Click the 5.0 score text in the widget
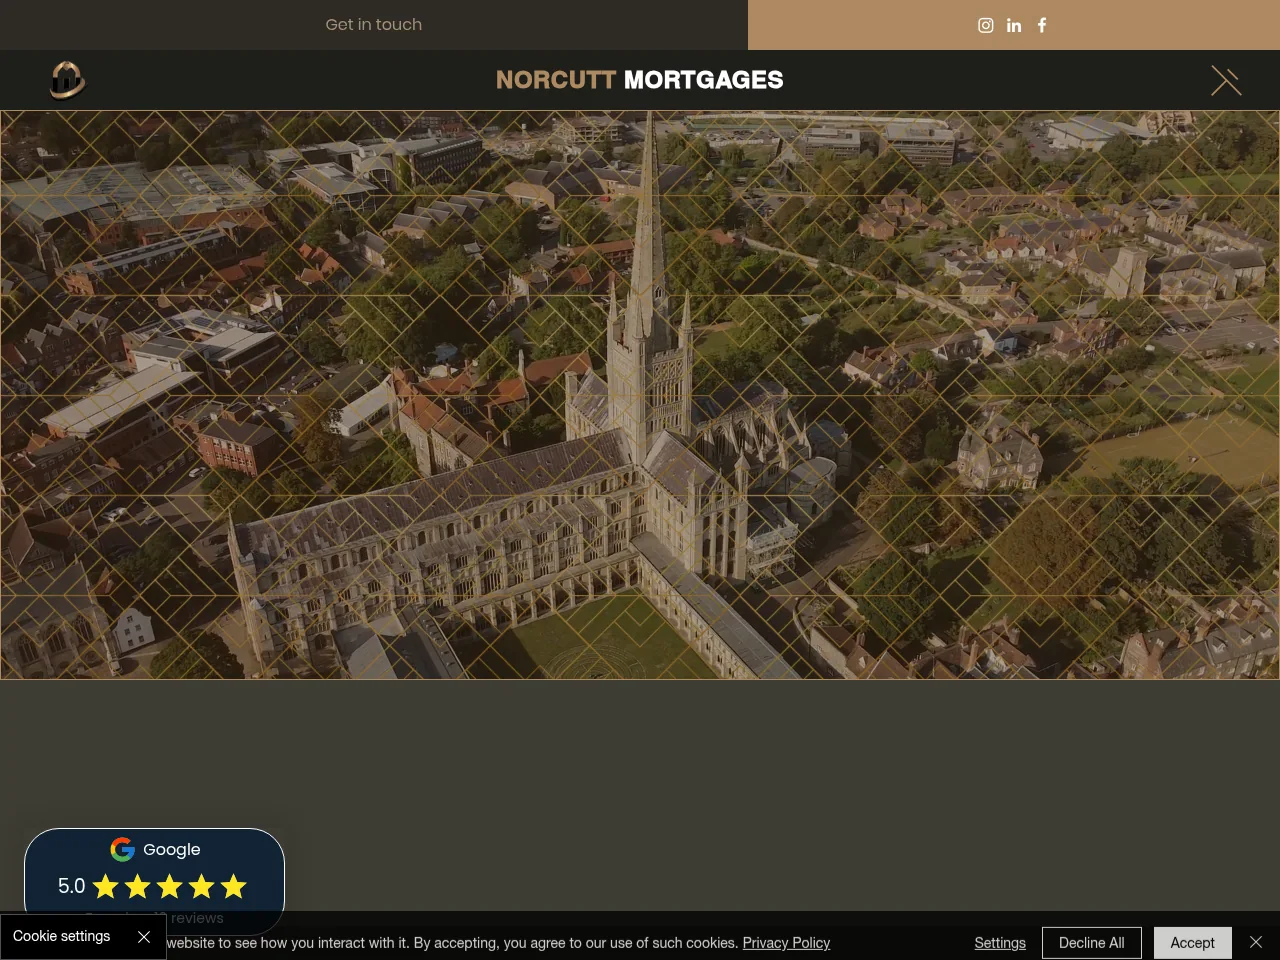1280x960 pixels. coord(71,886)
